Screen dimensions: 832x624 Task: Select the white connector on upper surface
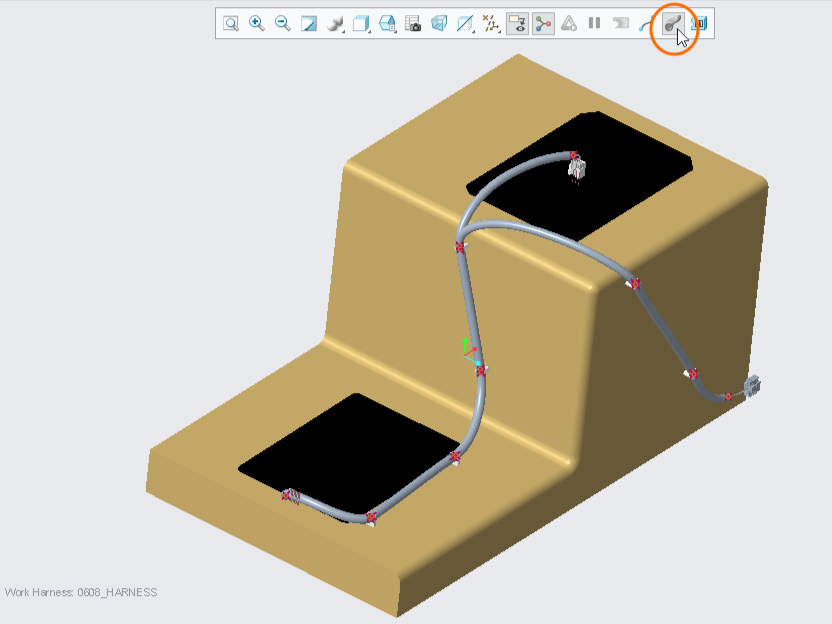tap(577, 169)
